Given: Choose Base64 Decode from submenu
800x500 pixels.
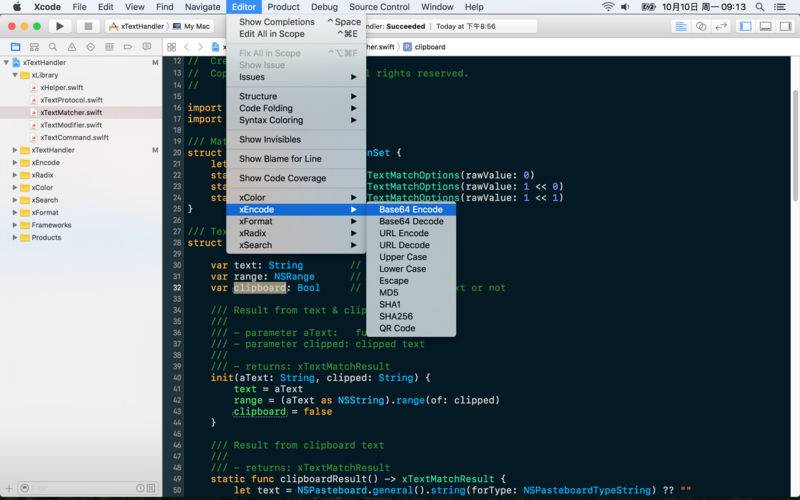Looking at the screenshot, I should pos(411,221).
